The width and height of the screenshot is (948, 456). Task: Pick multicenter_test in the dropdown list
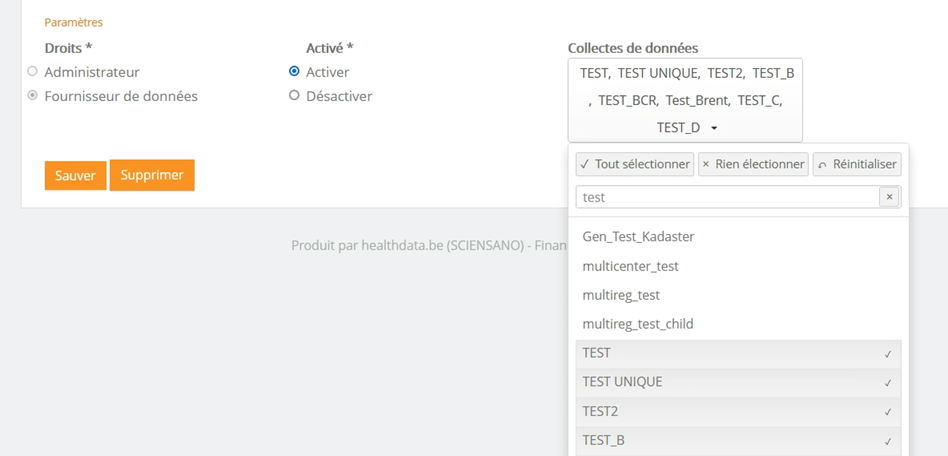630,266
